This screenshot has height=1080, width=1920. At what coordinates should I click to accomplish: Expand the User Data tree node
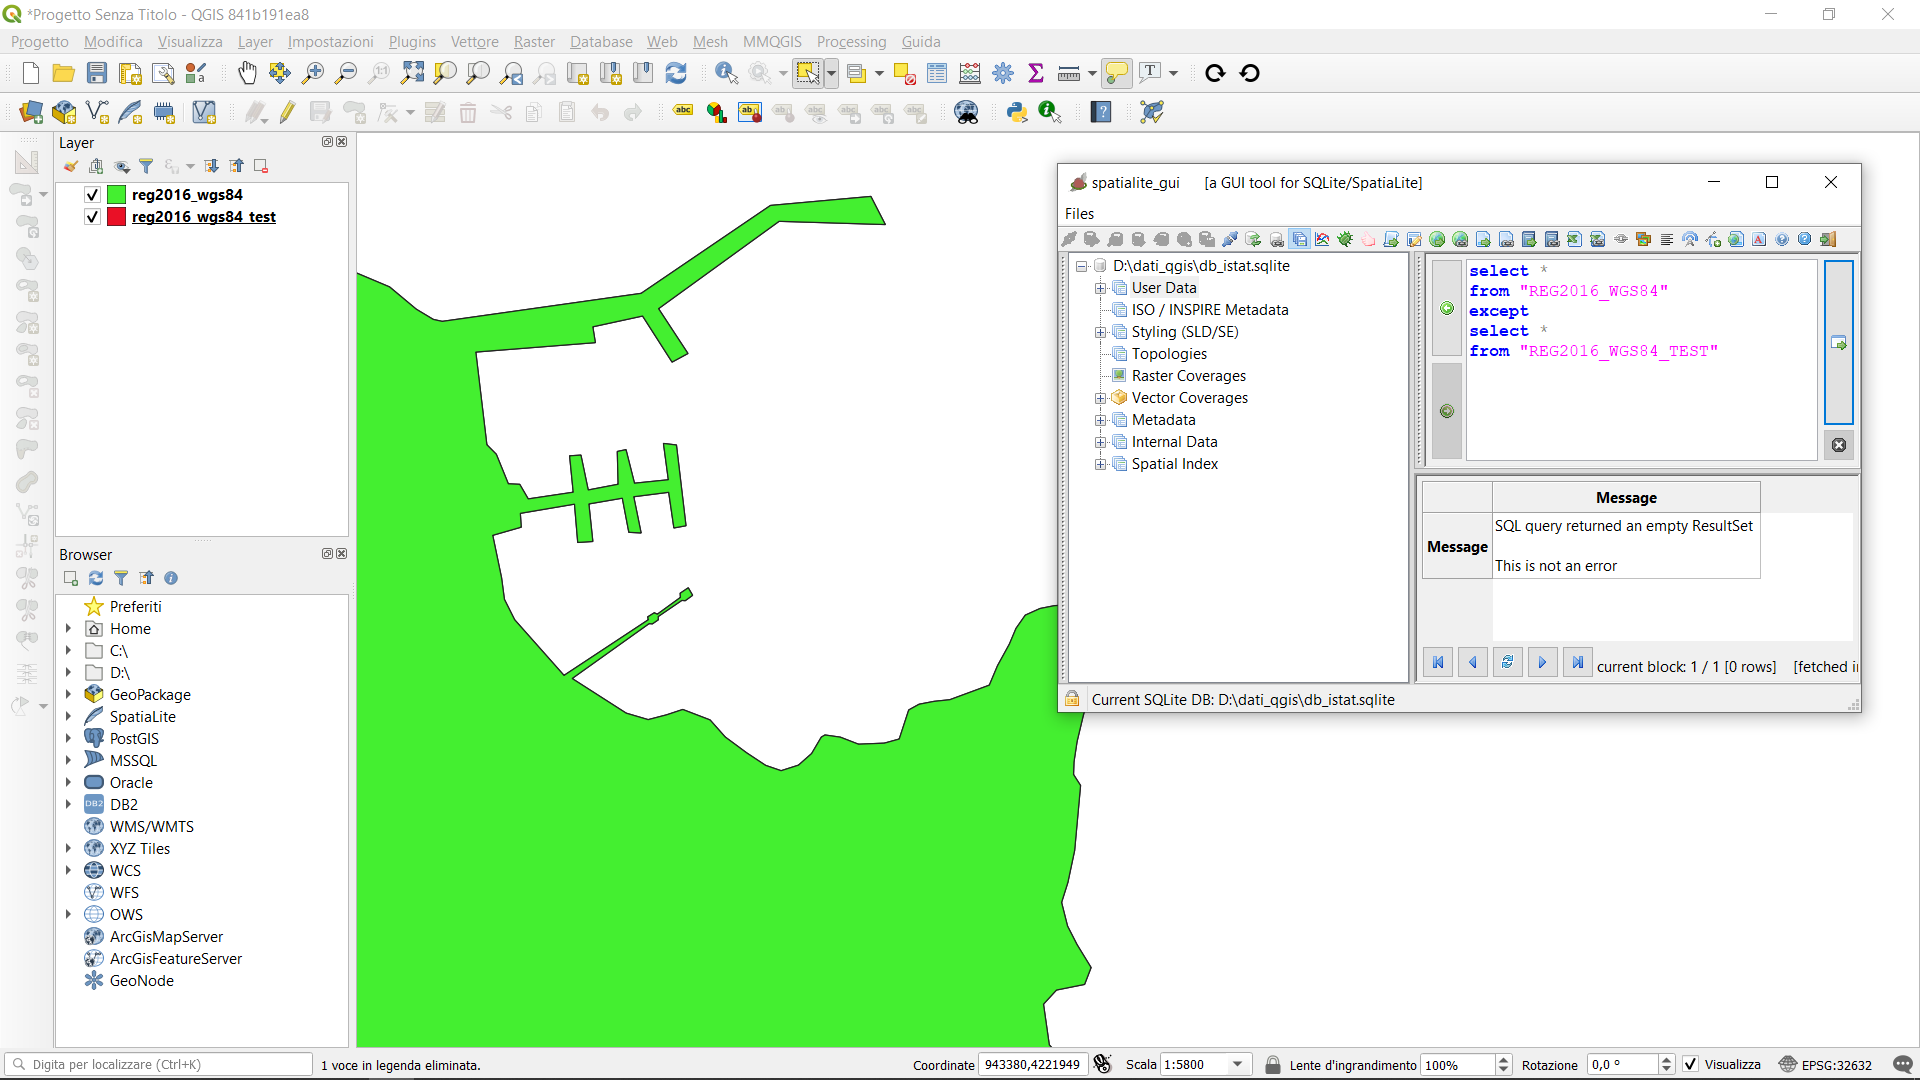tap(1100, 288)
